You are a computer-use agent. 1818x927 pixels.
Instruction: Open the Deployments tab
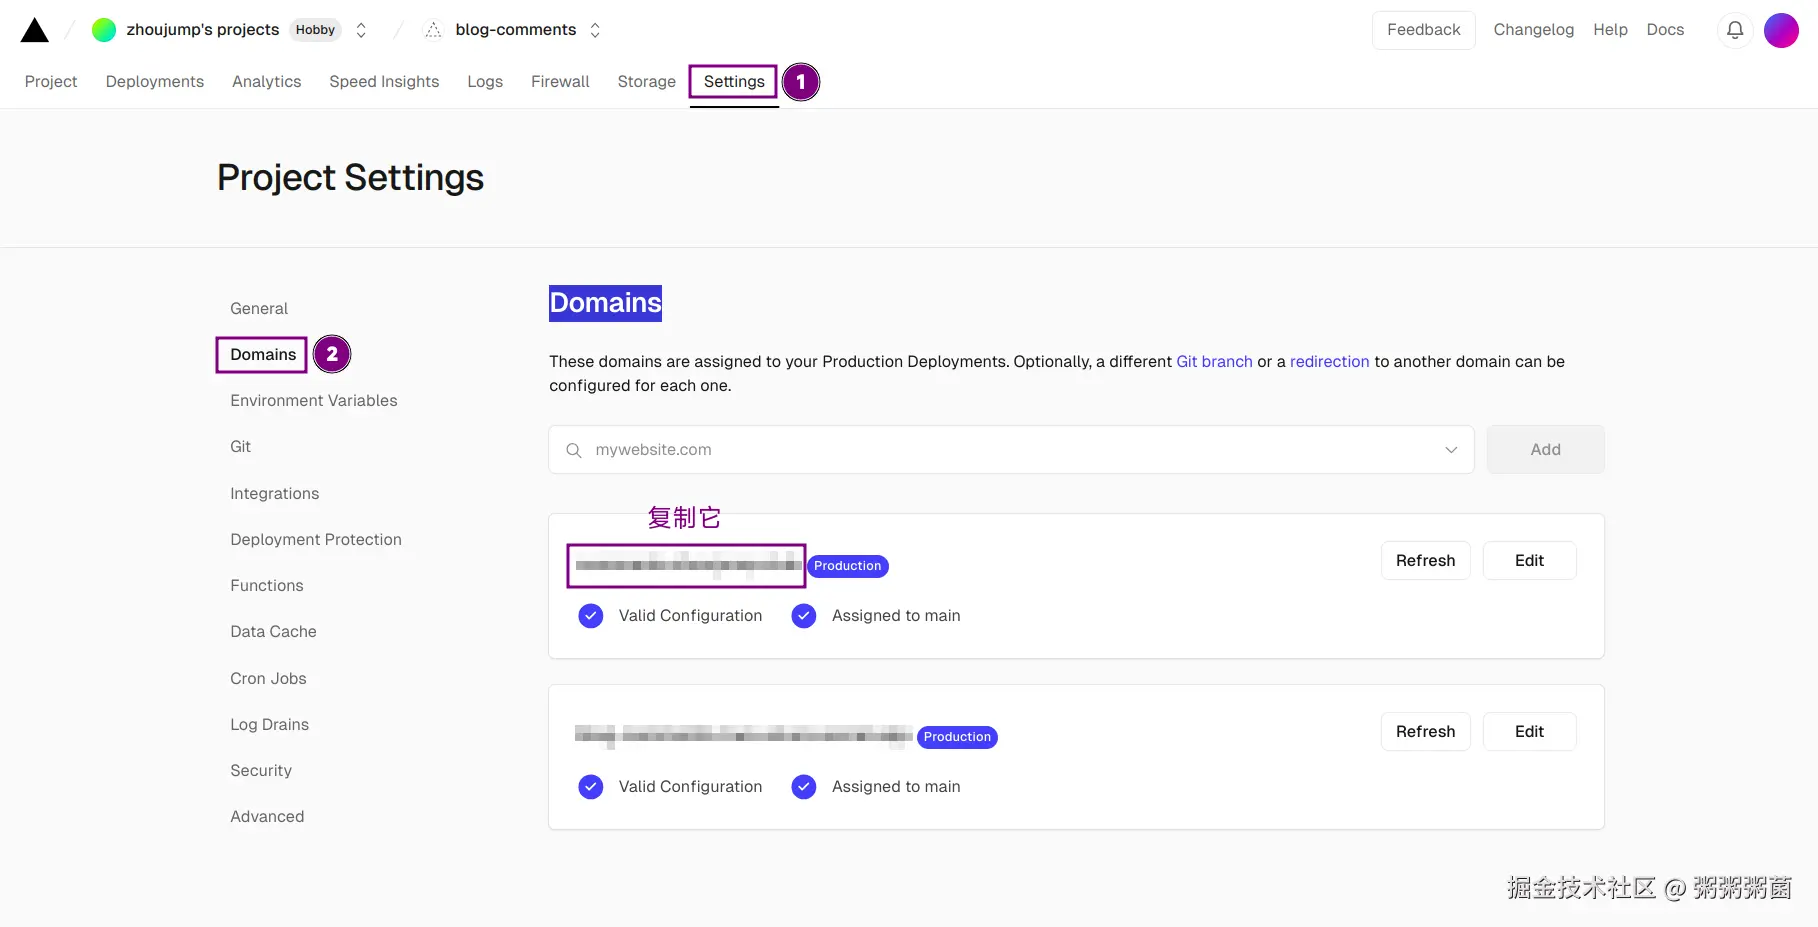coord(155,82)
